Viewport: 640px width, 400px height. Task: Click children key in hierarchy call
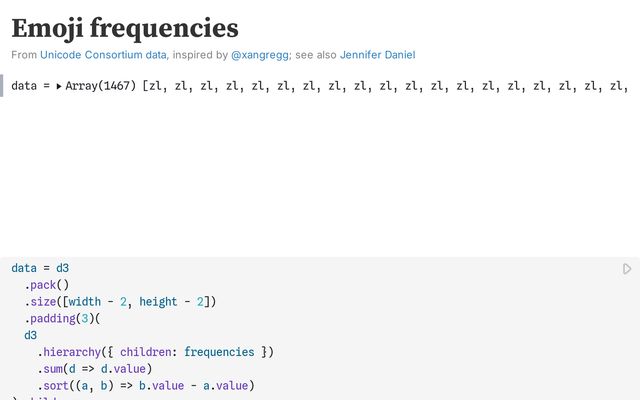147,352
